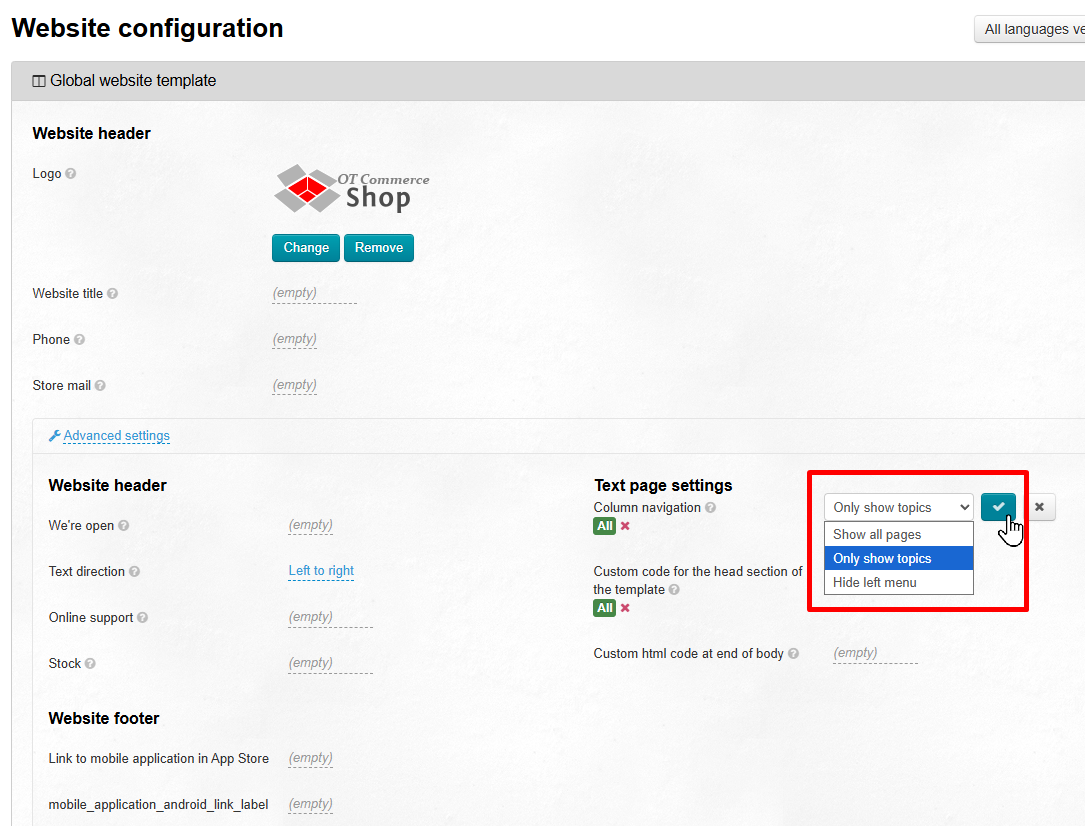Image resolution: width=1085 pixels, height=826 pixels.
Task: Click the help icon next to Text direction
Action: 134,572
